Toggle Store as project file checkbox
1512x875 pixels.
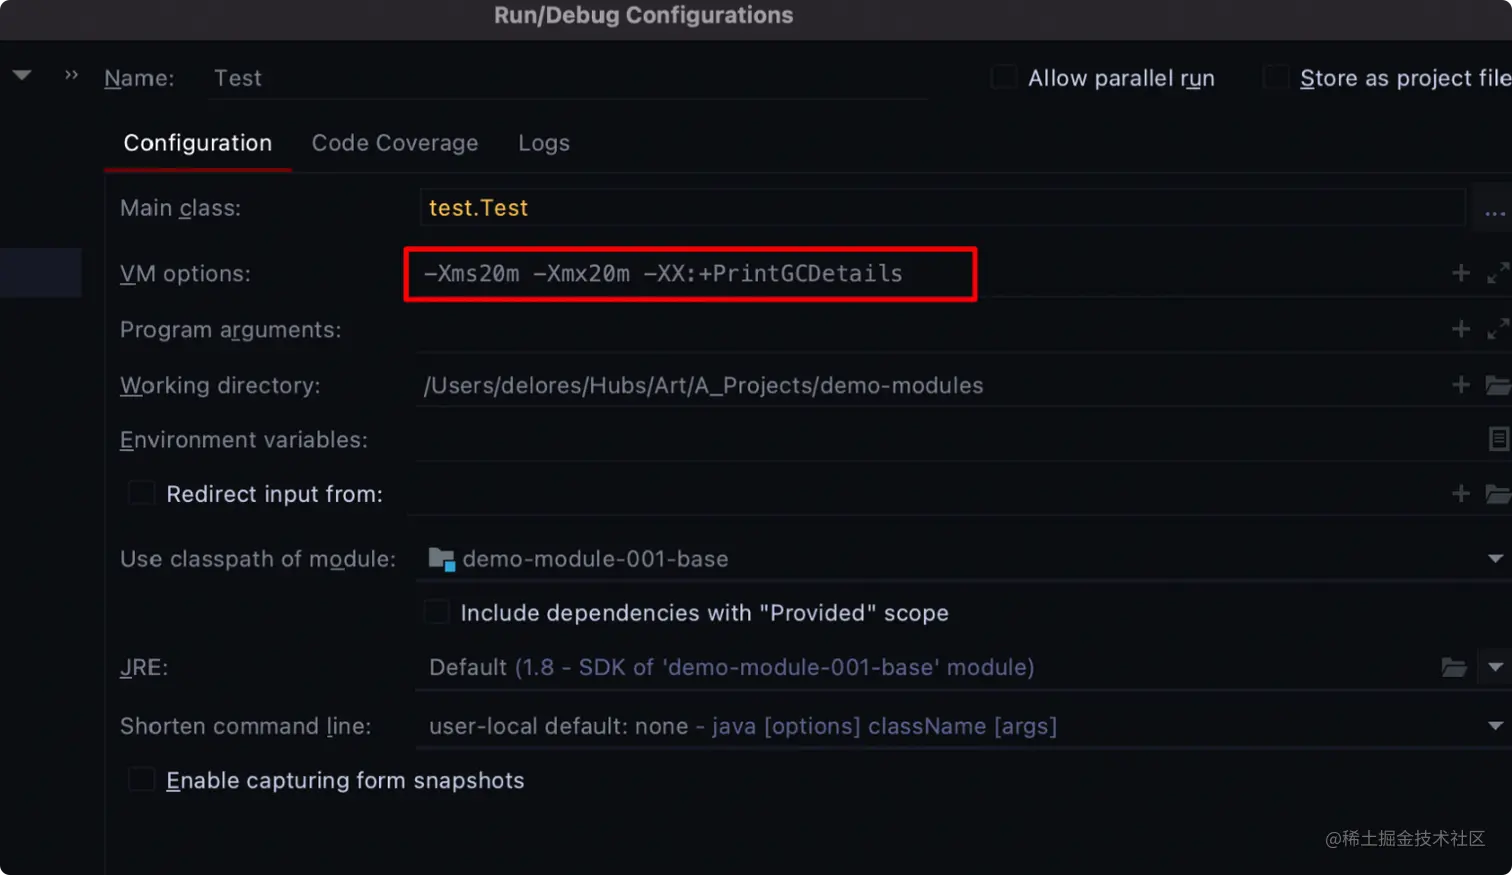click(x=1276, y=77)
